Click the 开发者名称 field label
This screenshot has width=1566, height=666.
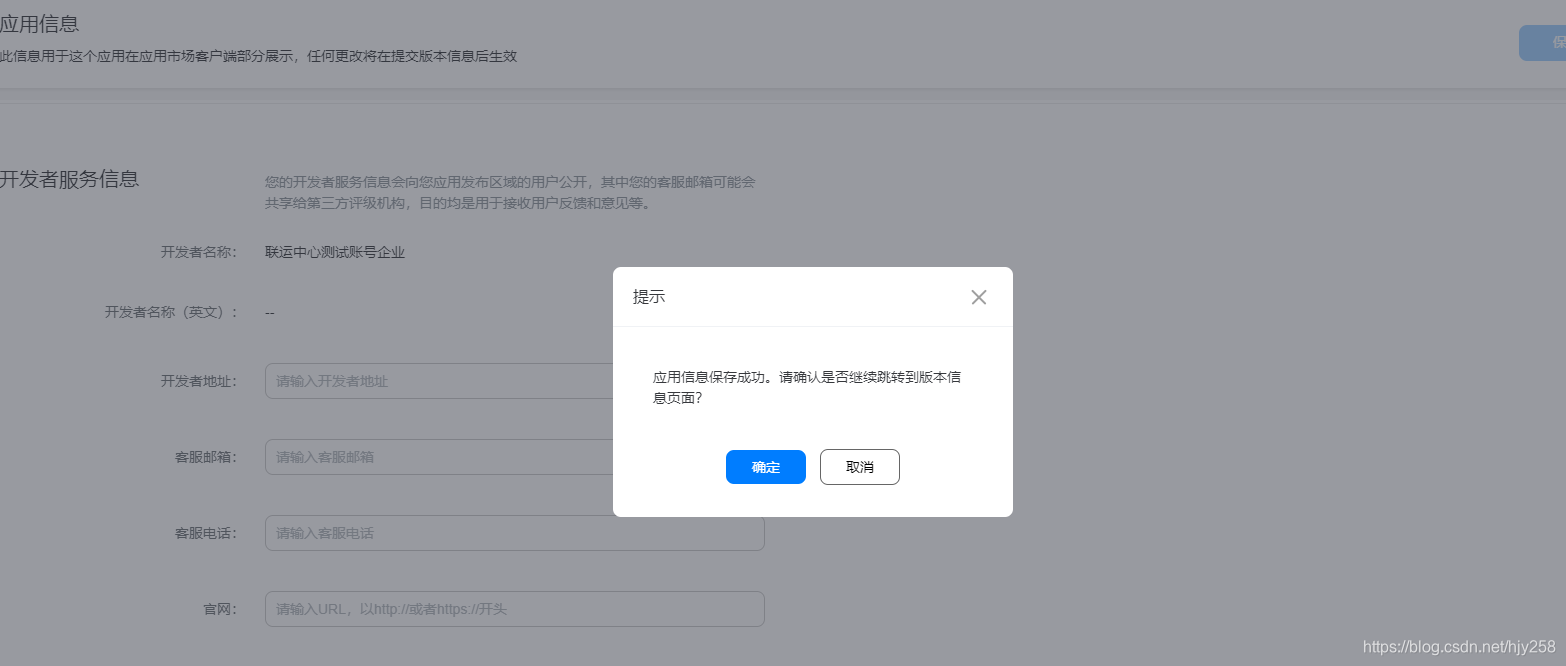(199, 252)
